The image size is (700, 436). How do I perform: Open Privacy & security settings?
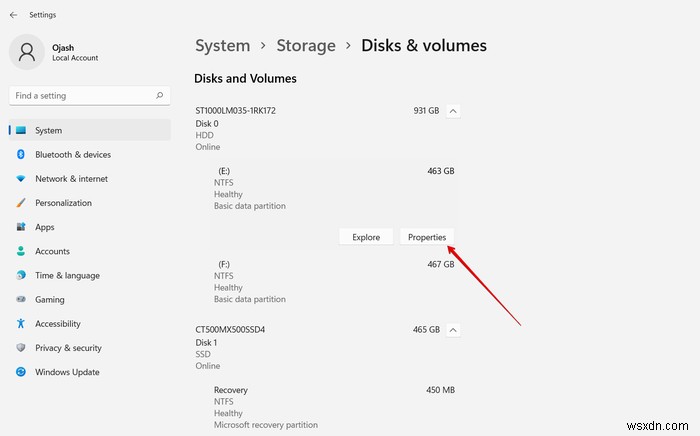coord(68,348)
